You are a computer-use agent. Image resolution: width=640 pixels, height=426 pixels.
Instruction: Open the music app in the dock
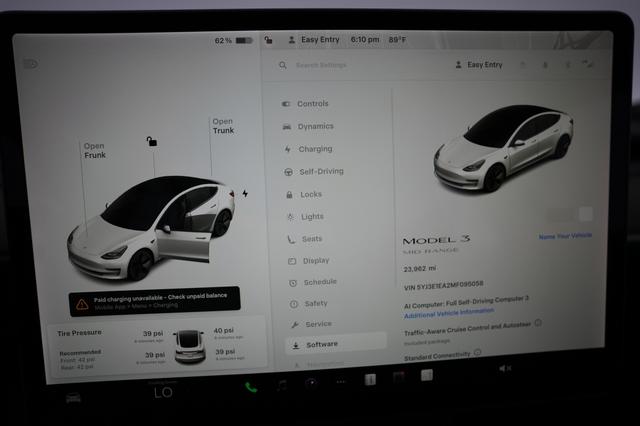point(282,384)
